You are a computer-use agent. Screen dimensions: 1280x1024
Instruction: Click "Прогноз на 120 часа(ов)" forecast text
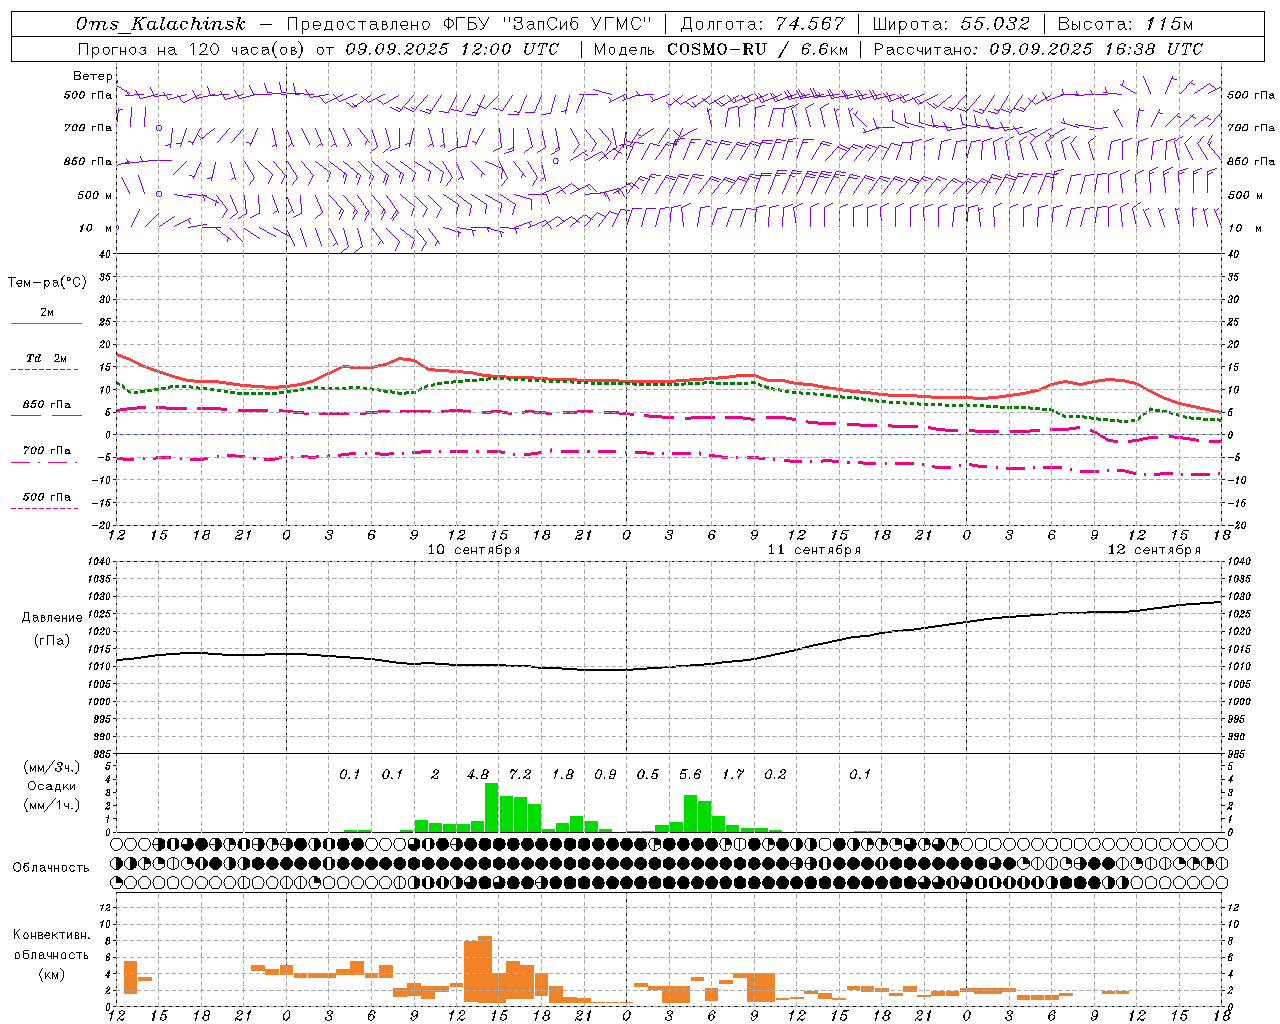(x=192, y=49)
